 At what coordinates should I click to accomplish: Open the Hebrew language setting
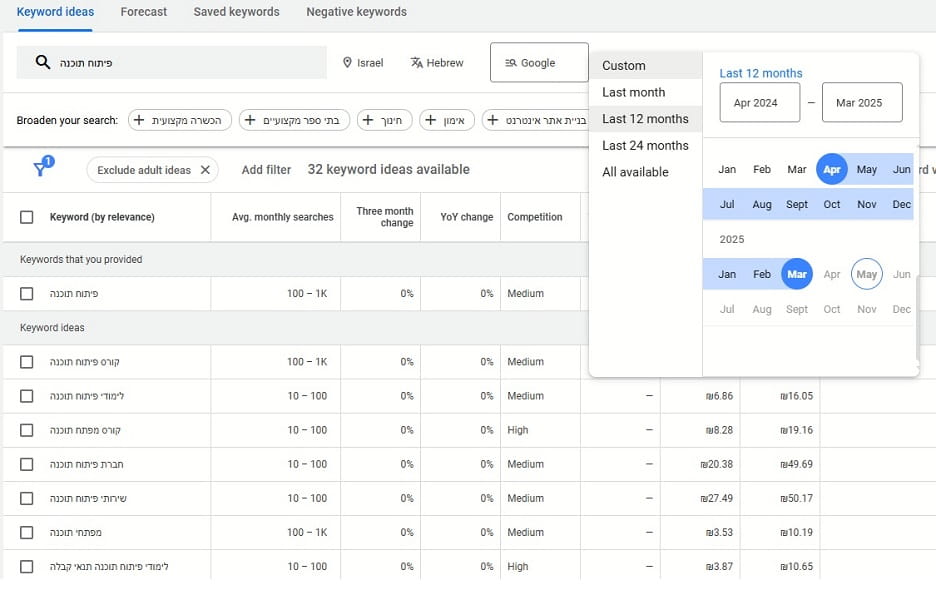437,63
